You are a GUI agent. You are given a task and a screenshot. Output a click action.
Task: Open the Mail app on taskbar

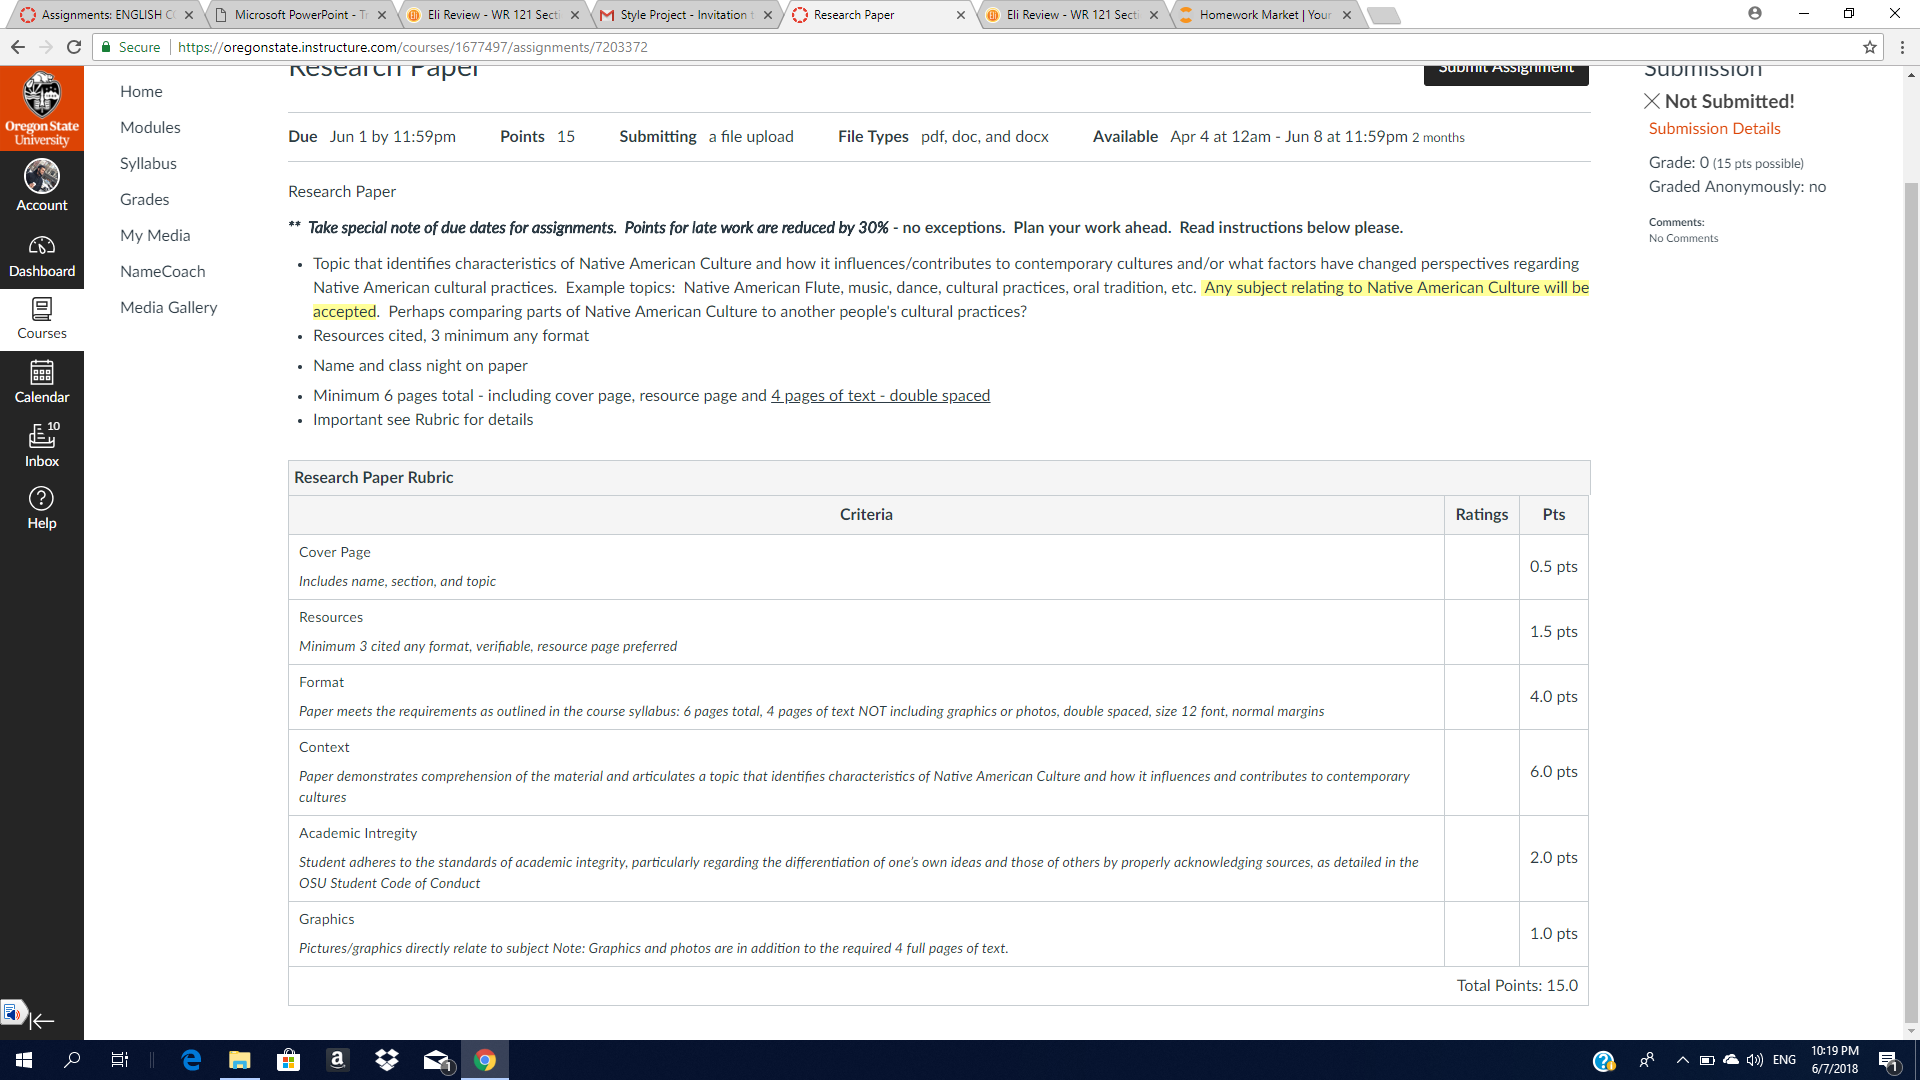coord(436,1060)
